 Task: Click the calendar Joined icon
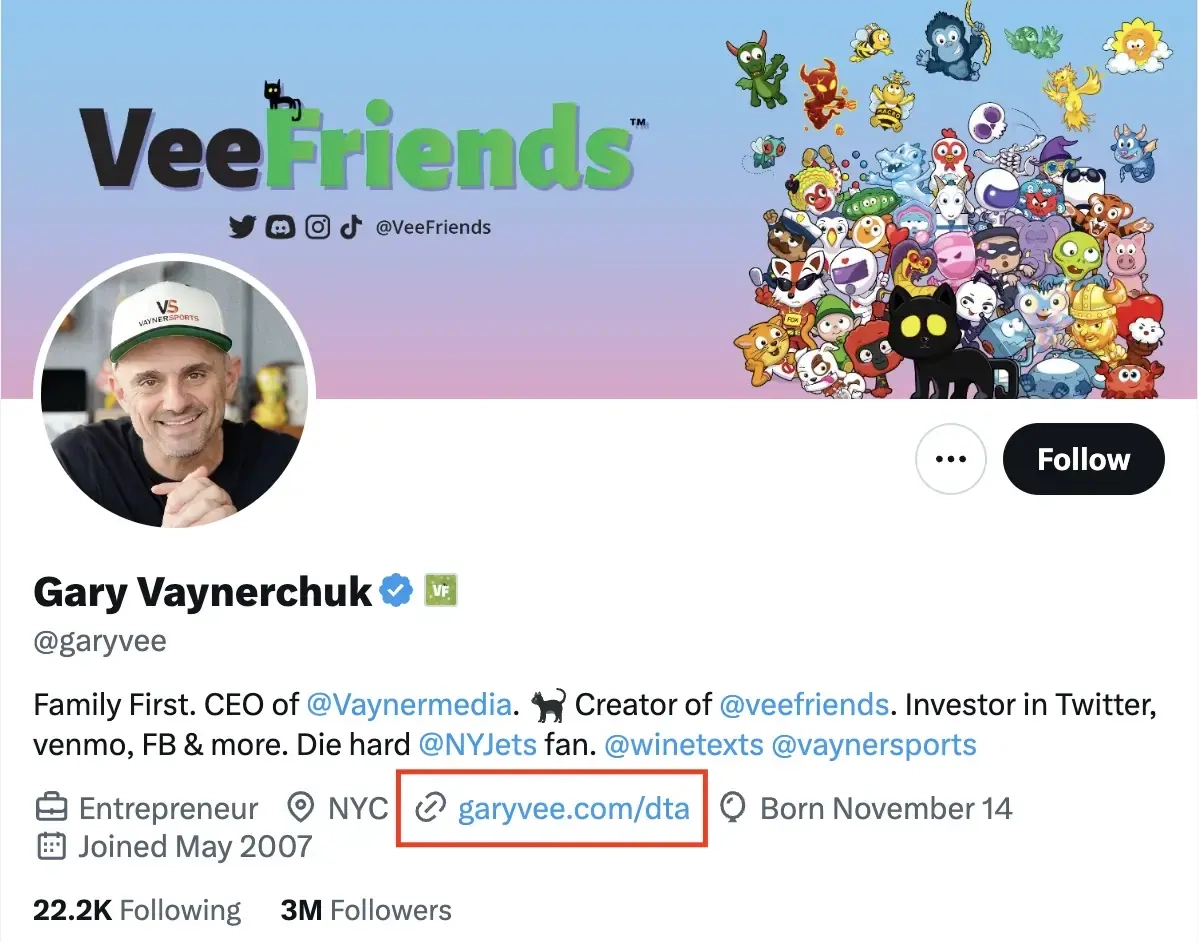click(52, 847)
